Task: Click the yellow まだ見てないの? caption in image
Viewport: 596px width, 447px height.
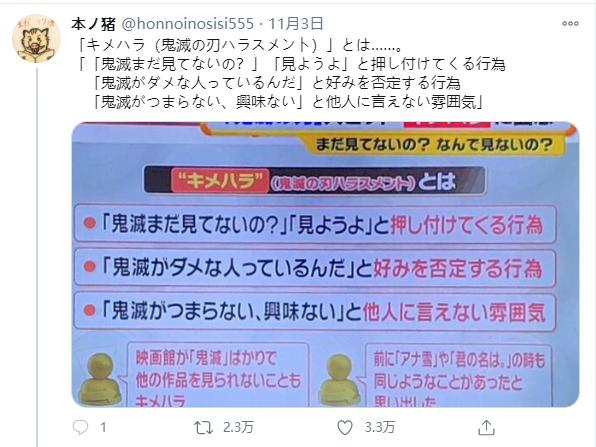Action: (x=434, y=144)
